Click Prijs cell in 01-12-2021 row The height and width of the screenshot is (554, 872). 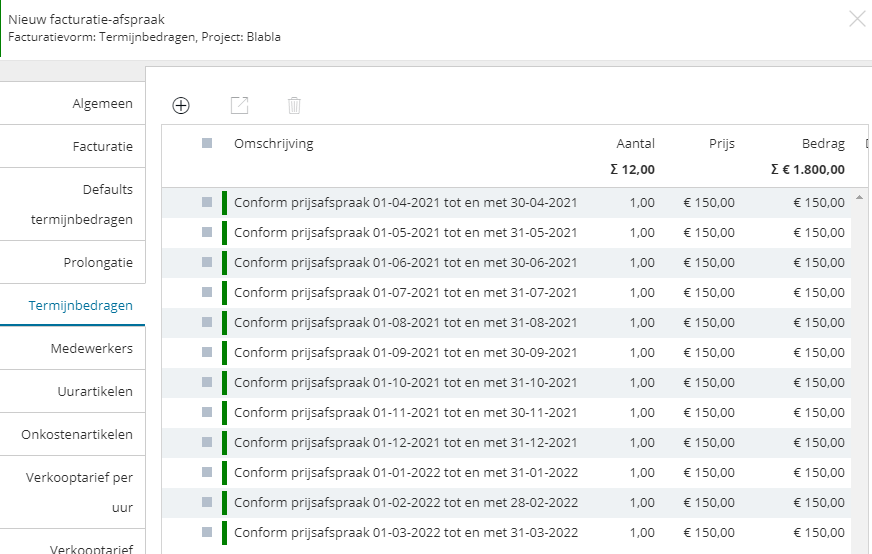click(x=709, y=443)
